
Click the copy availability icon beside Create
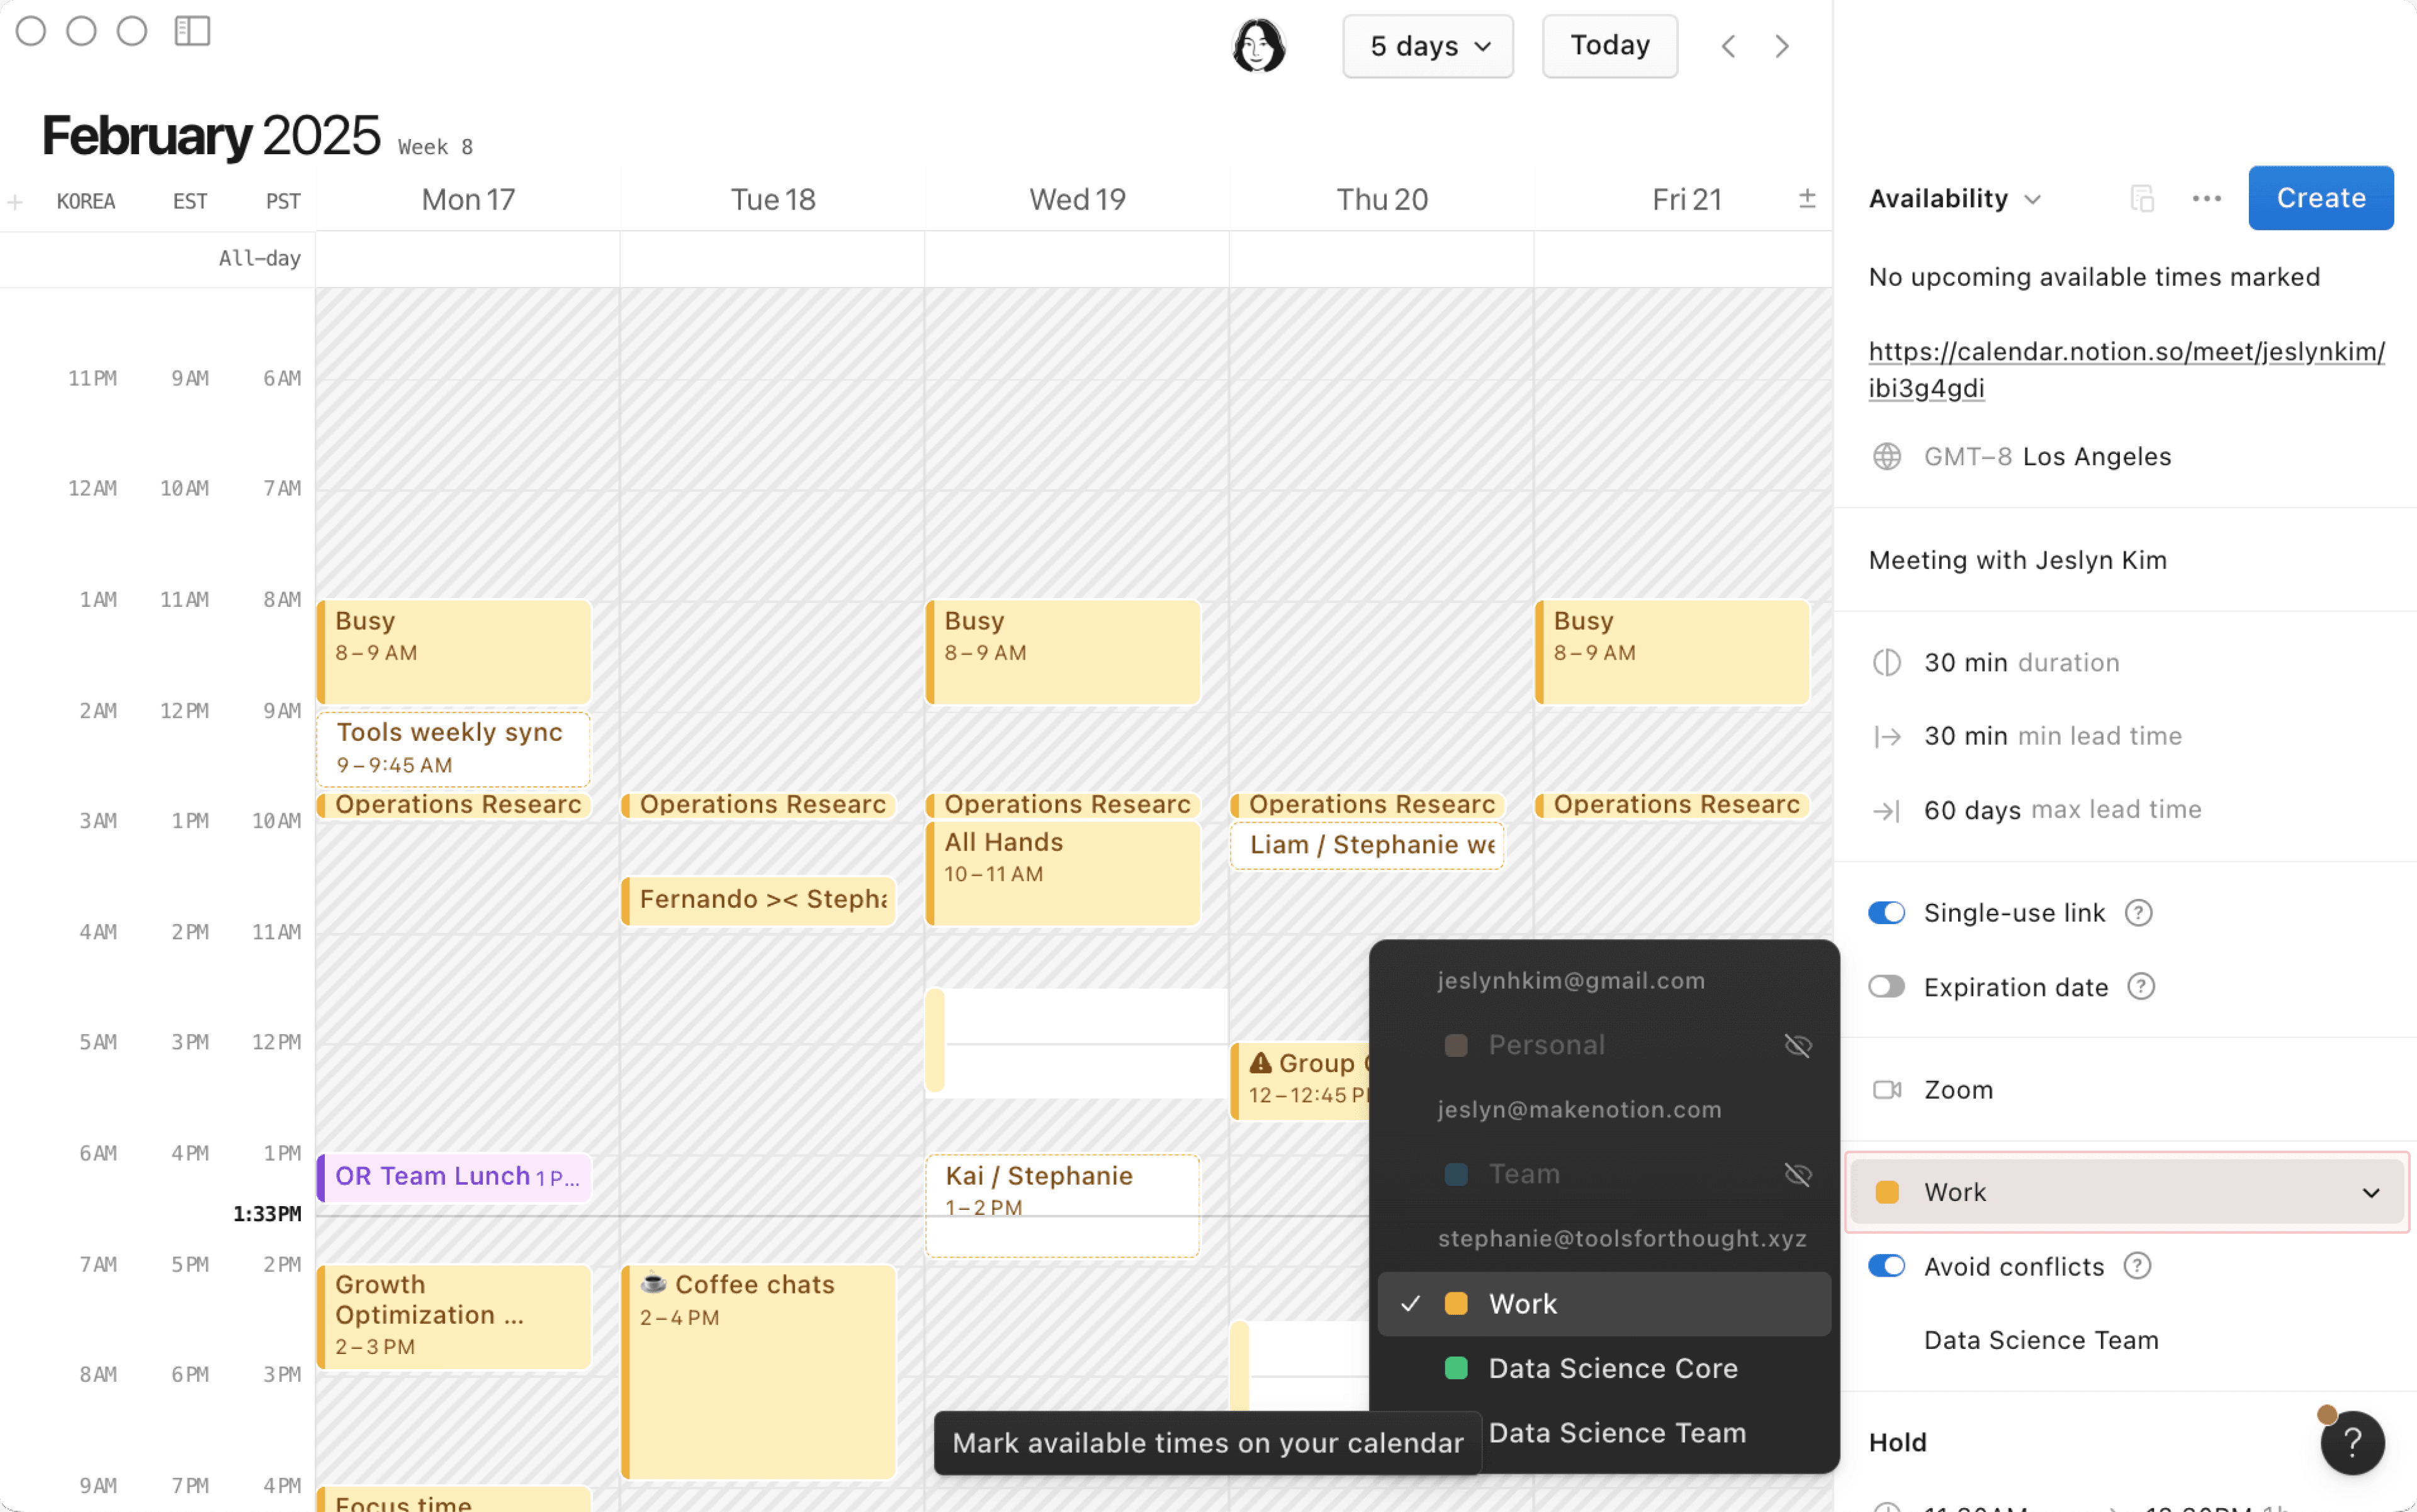[2142, 198]
